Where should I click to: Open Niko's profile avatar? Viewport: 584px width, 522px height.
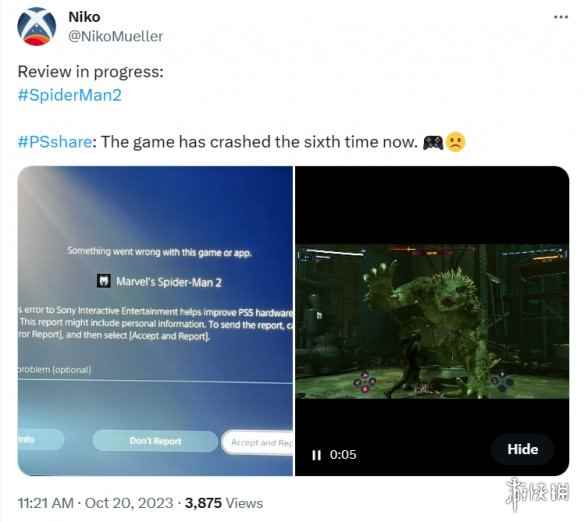click(x=36, y=26)
